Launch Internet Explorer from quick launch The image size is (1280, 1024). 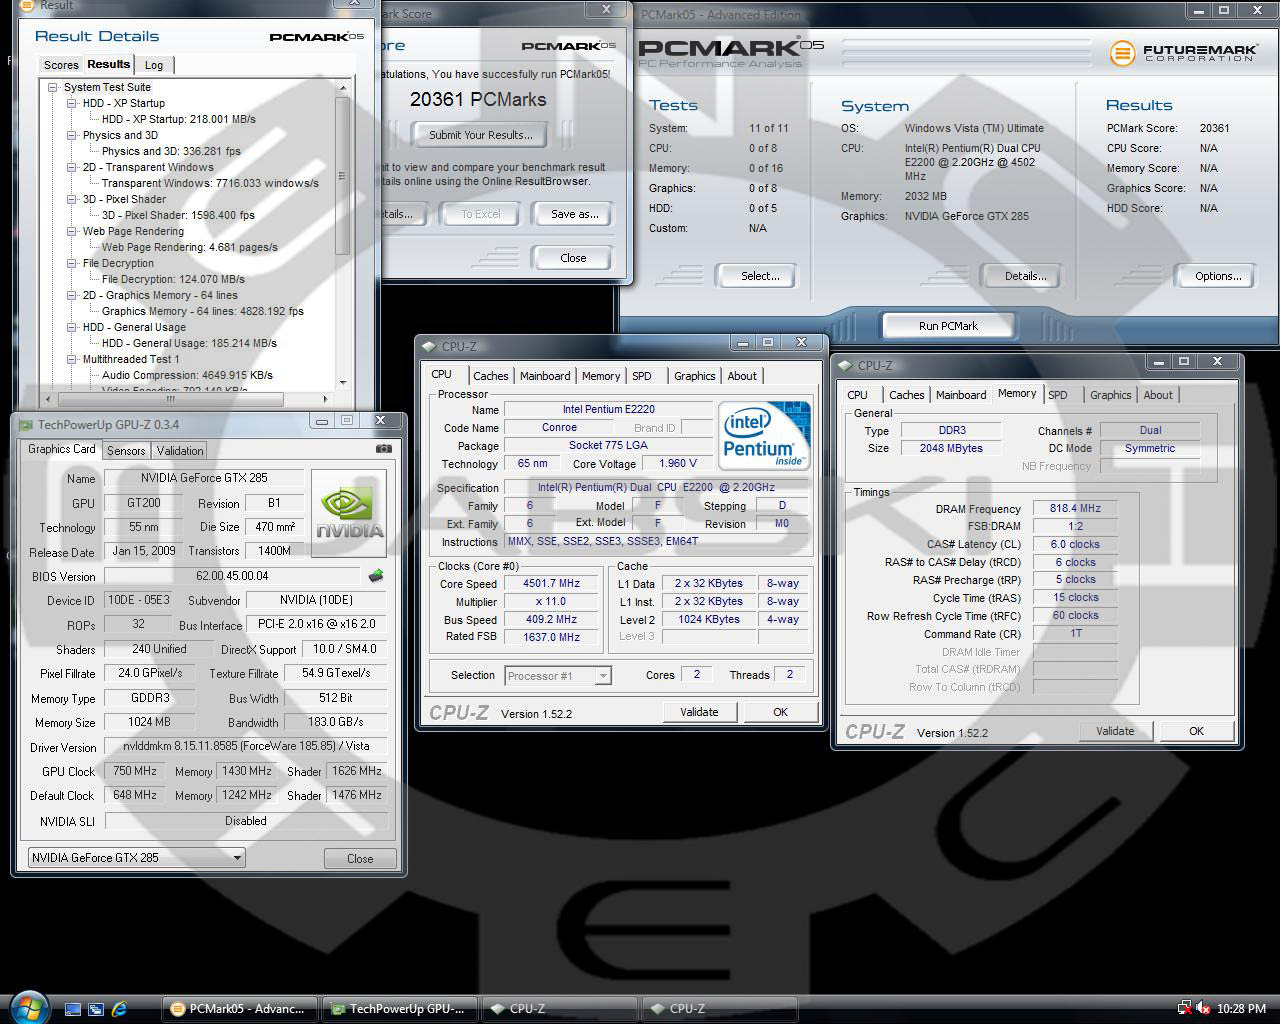120,1009
